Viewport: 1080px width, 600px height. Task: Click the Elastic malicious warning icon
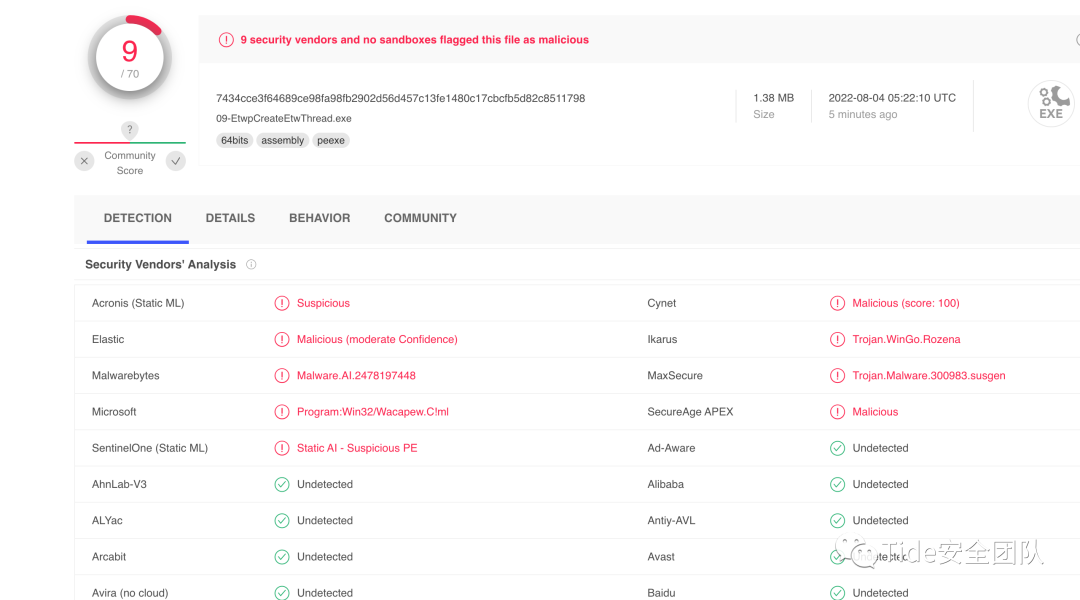click(282, 340)
